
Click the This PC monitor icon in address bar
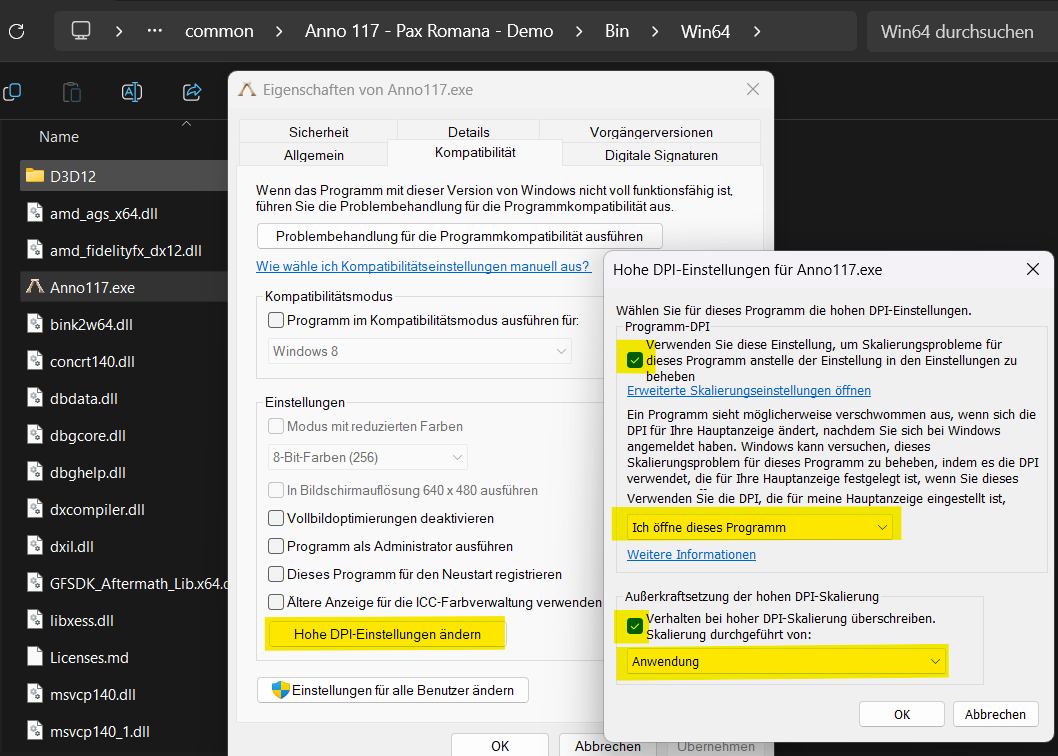click(81, 31)
